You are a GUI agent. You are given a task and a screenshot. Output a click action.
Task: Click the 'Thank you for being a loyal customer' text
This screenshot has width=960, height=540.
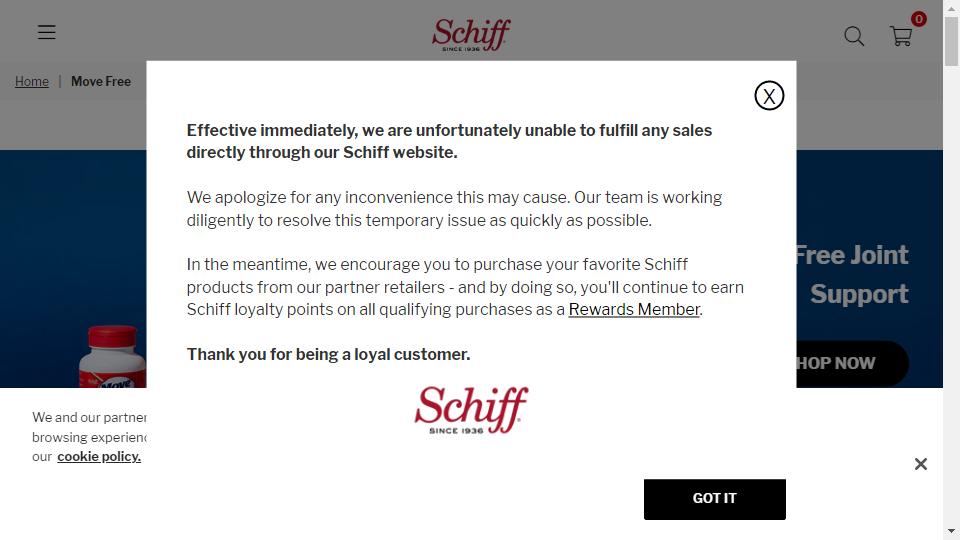click(x=328, y=354)
